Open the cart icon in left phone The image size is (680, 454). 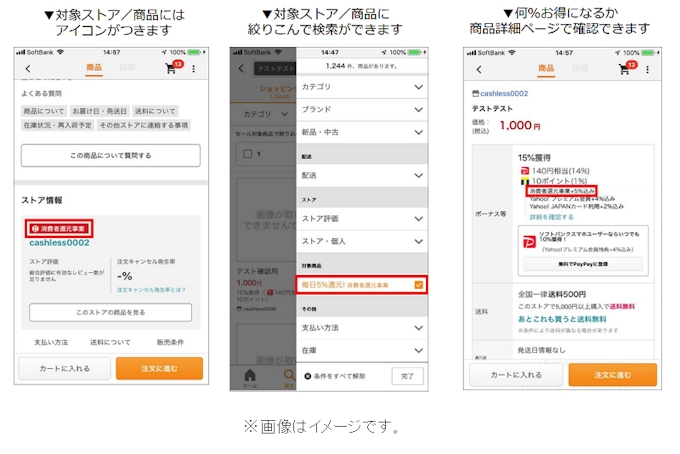pyautogui.click(x=171, y=68)
